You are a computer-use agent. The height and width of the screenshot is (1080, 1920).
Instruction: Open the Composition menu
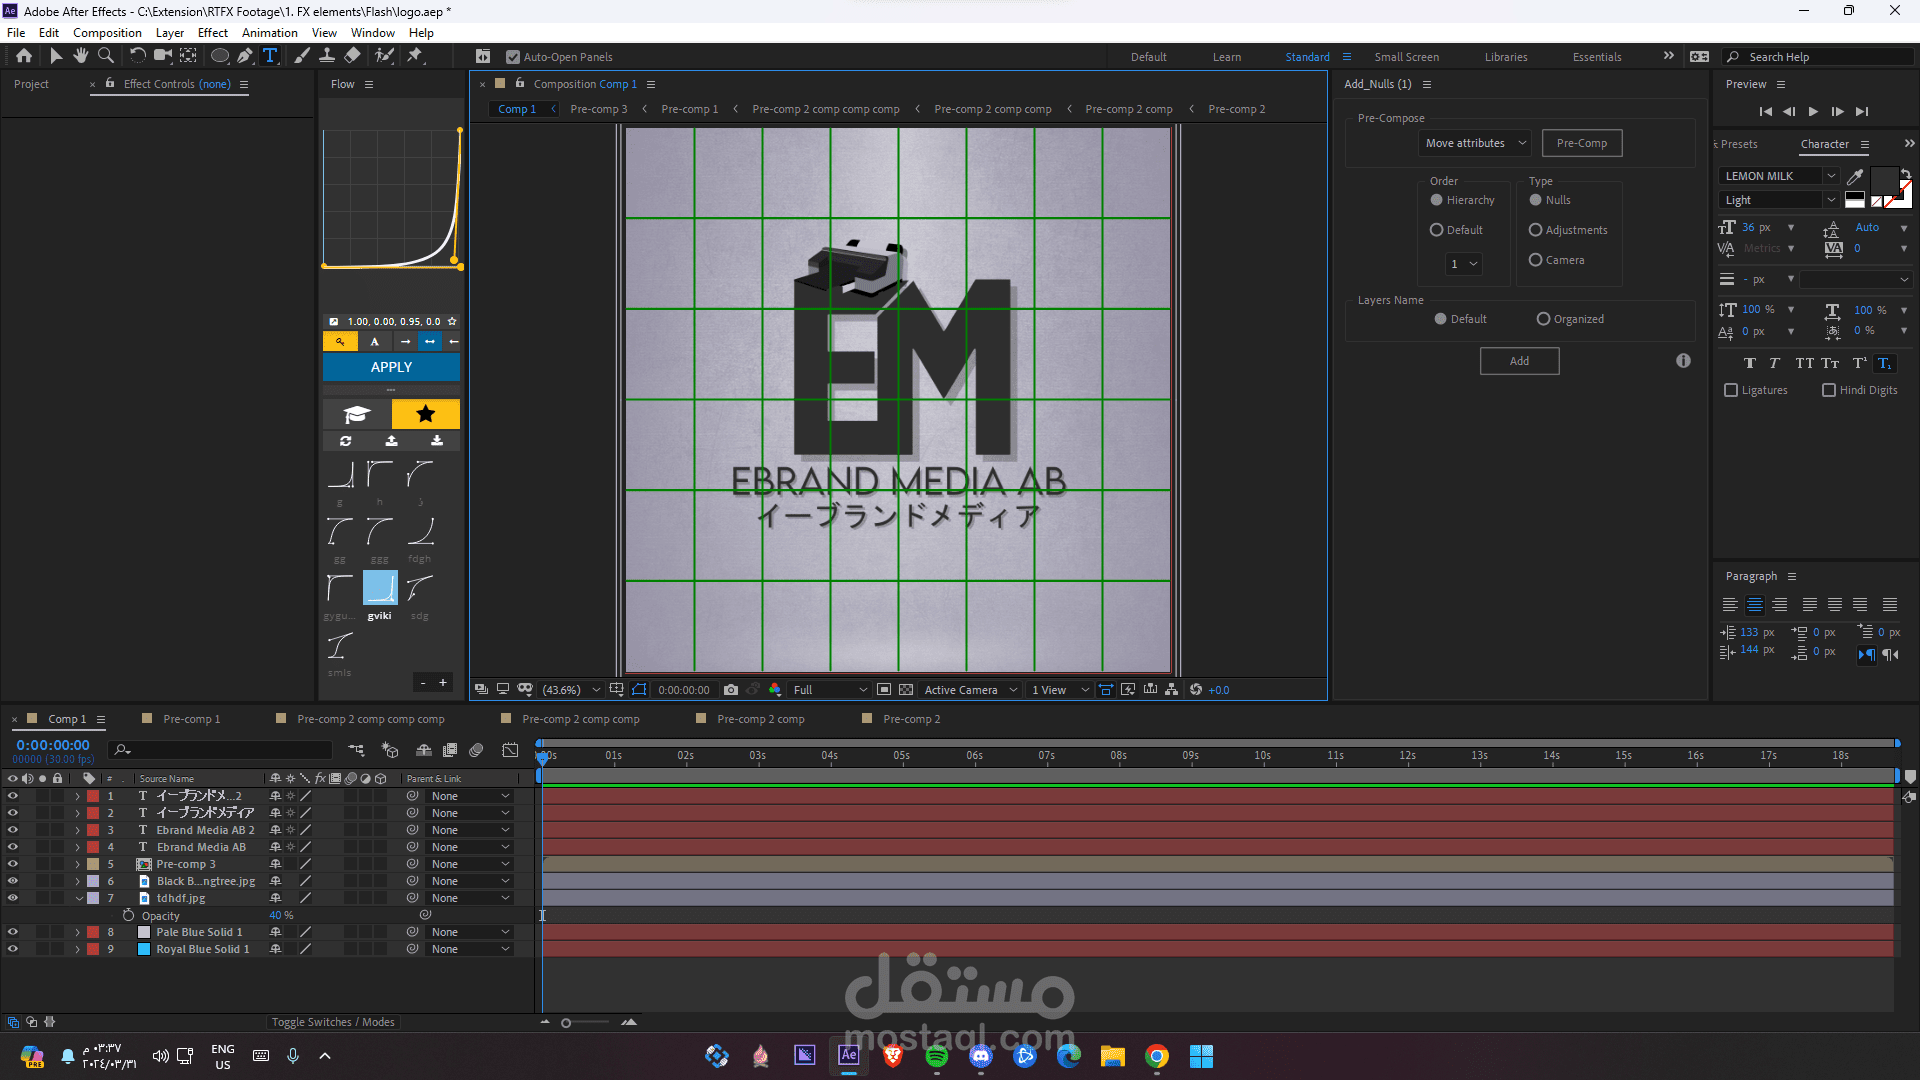(x=107, y=33)
